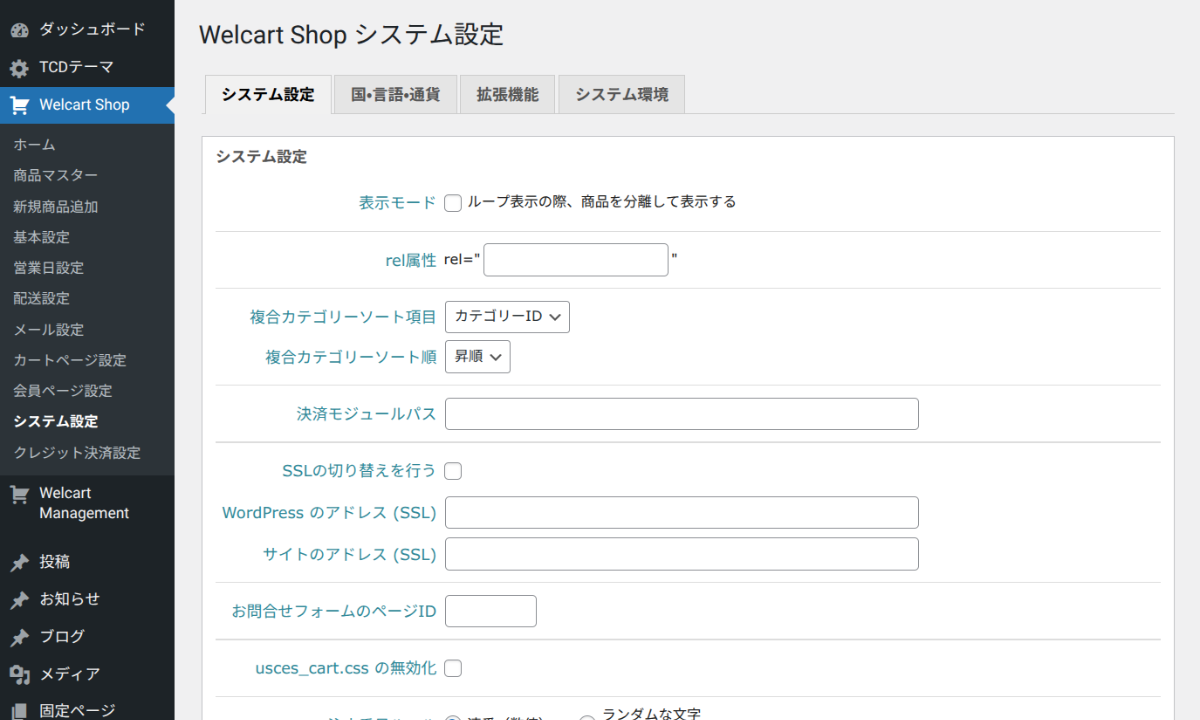1200x720 pixels.
Task: Open the Welcart Management menu
Action: click(87, 503)
